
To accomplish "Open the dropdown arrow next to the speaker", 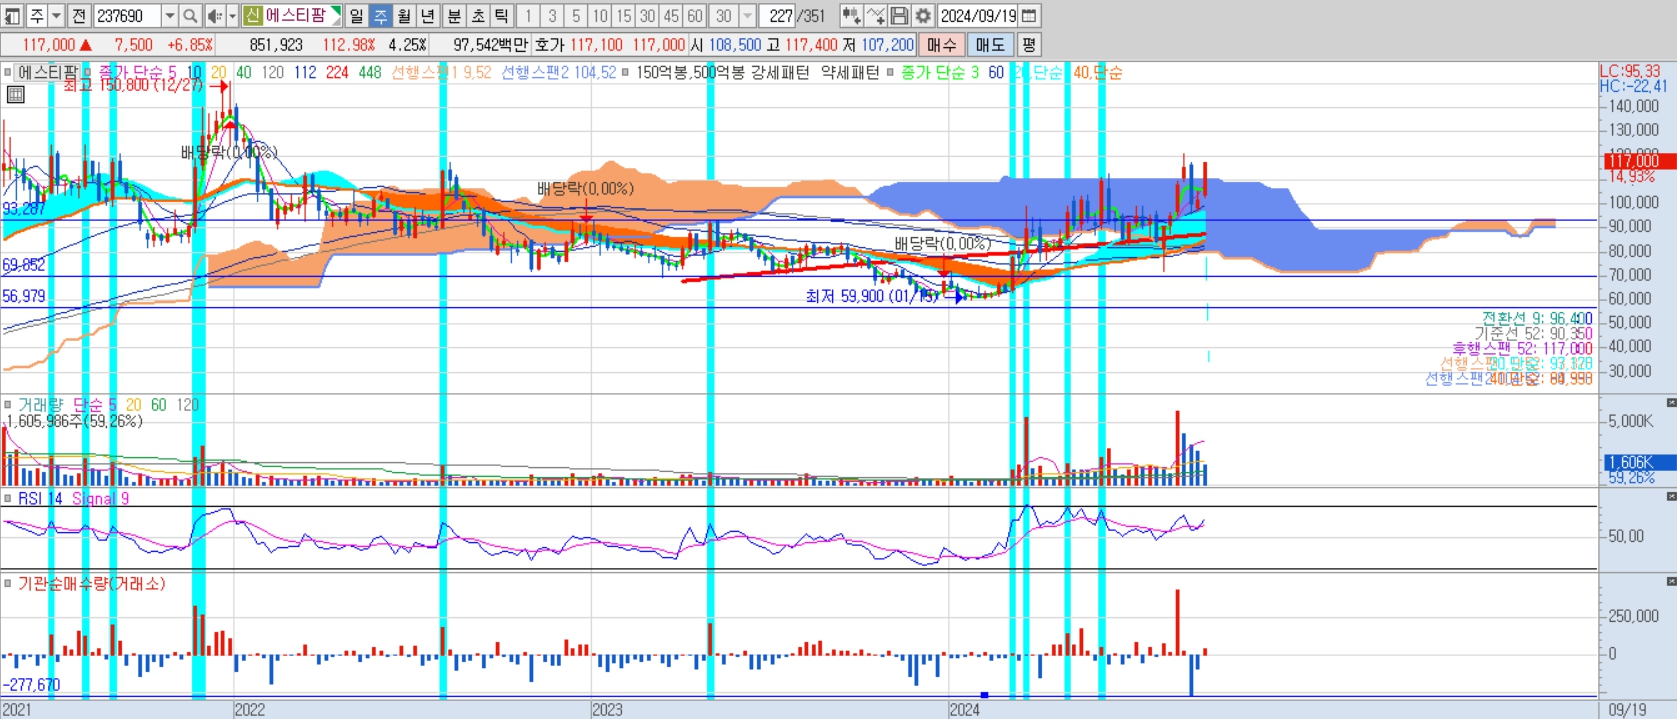I will (232, 16).
